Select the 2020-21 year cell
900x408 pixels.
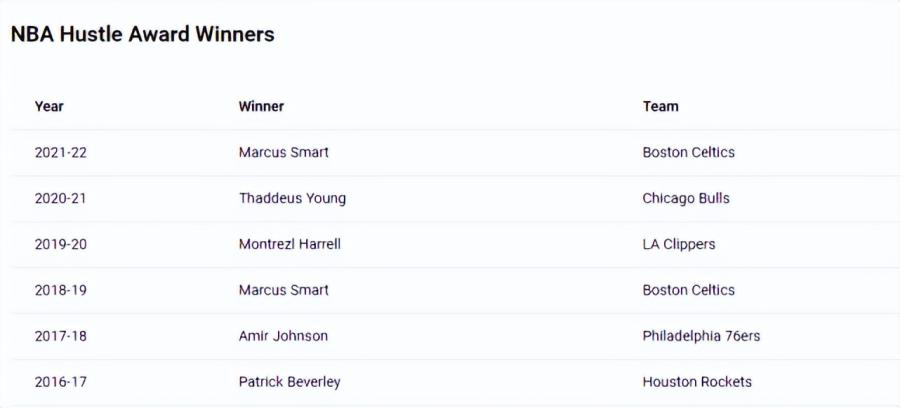point(60,199)
